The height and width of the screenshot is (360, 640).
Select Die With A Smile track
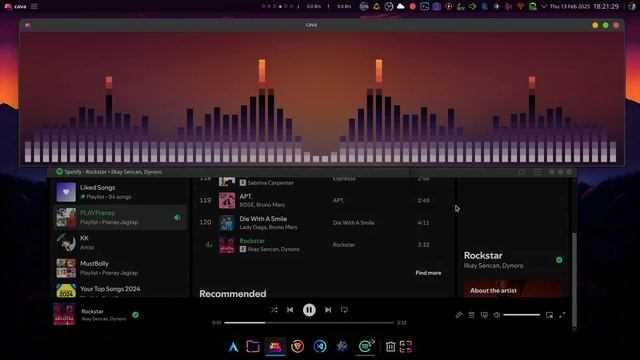tap(322, 223)
